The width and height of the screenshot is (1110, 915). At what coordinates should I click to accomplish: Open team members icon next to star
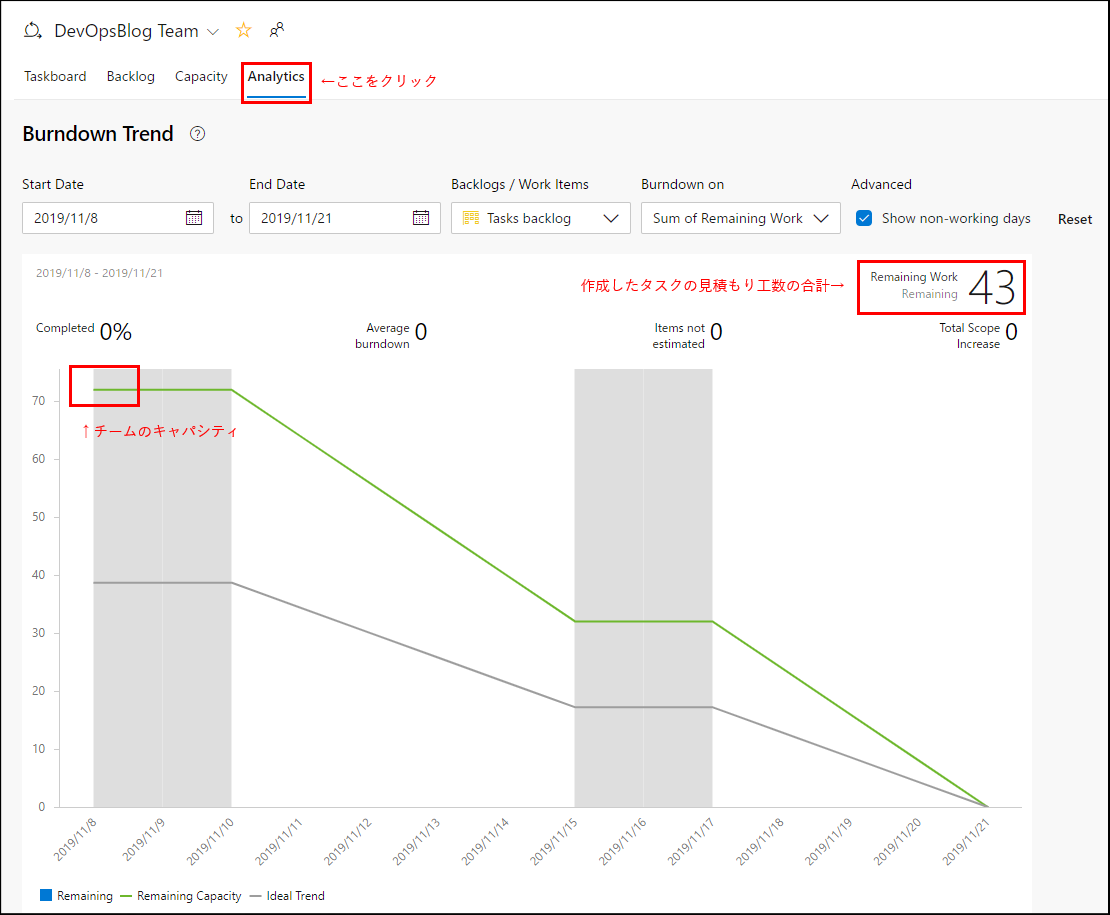(x=277, y=30)
